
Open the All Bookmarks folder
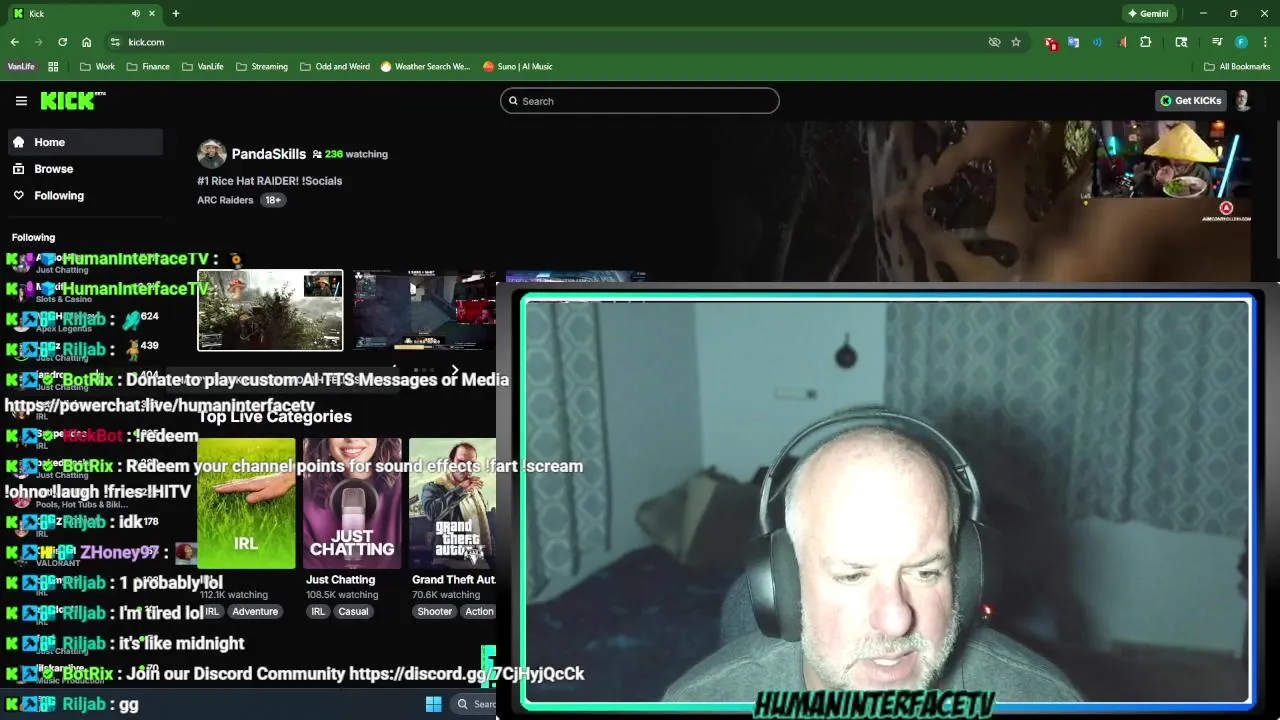pyautogui.click(x=1237, y=67)
